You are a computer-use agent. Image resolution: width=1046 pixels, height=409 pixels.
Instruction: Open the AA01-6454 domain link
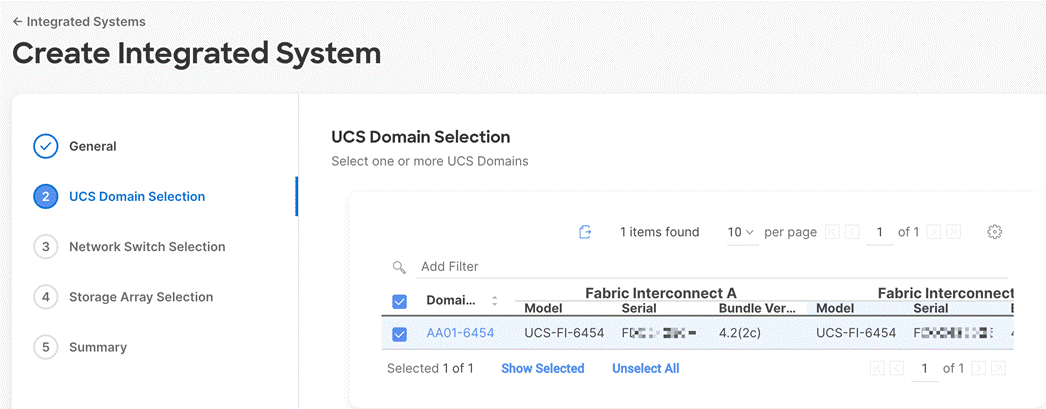460,333
